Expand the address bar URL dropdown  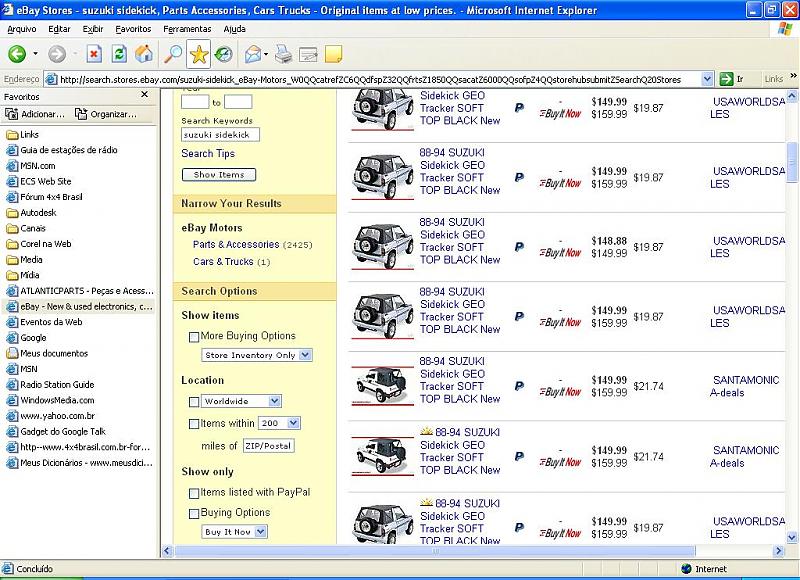707,79
